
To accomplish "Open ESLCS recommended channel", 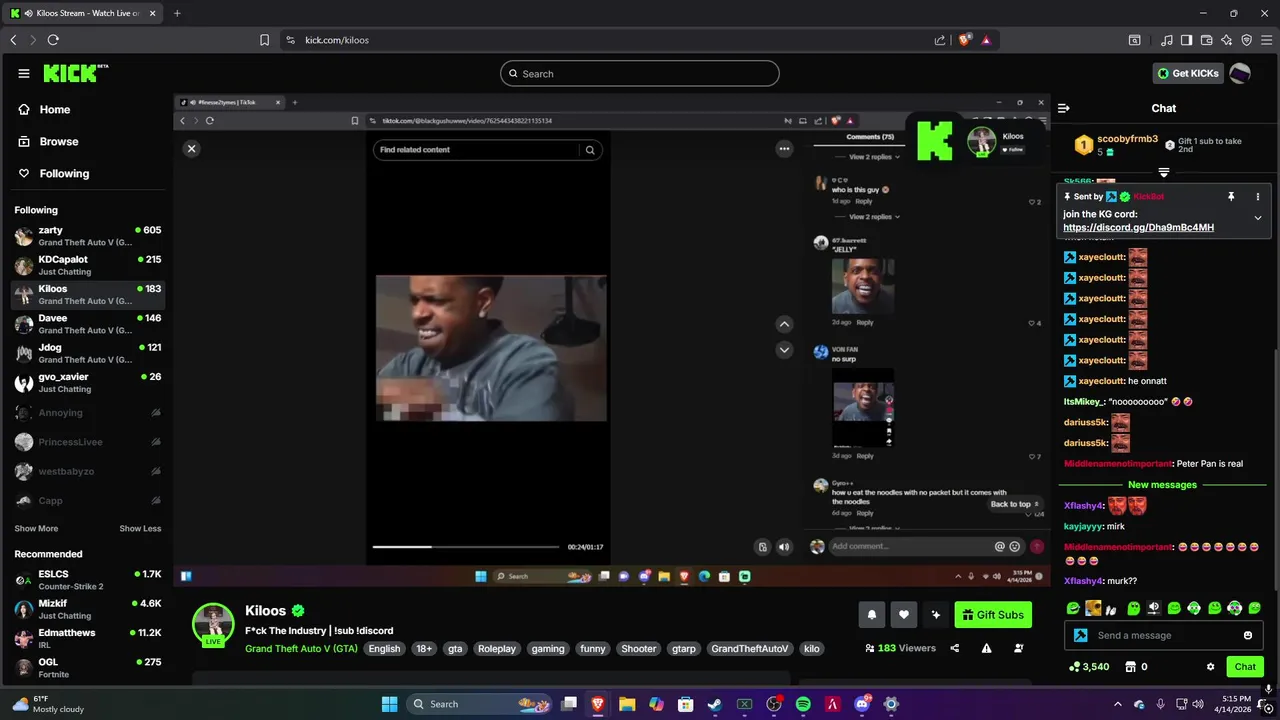I will click(x=87, y=580).
